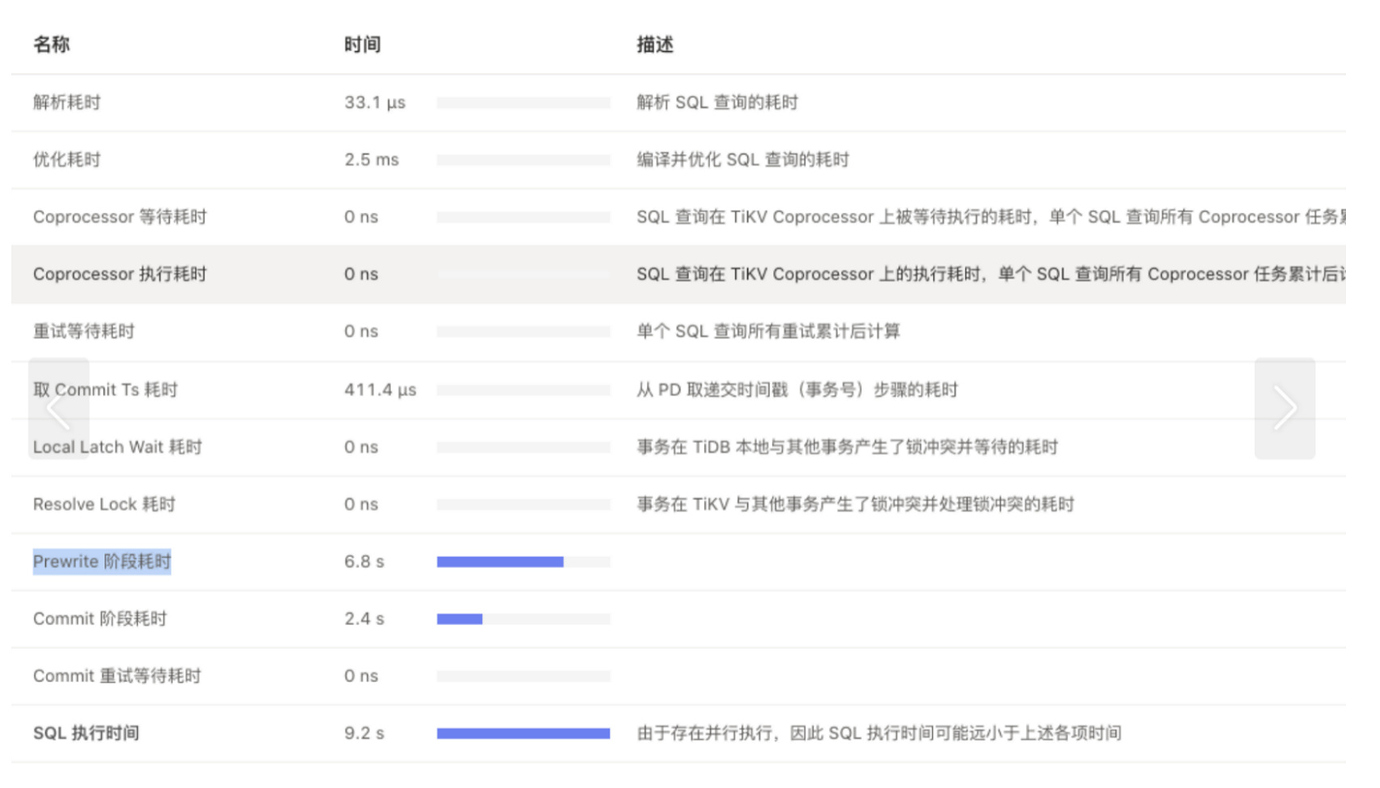Click the 0 ns value in Coprocessor 等待耗时 row
Screen dimensions: 1380x788
click(x=361, y=217)
